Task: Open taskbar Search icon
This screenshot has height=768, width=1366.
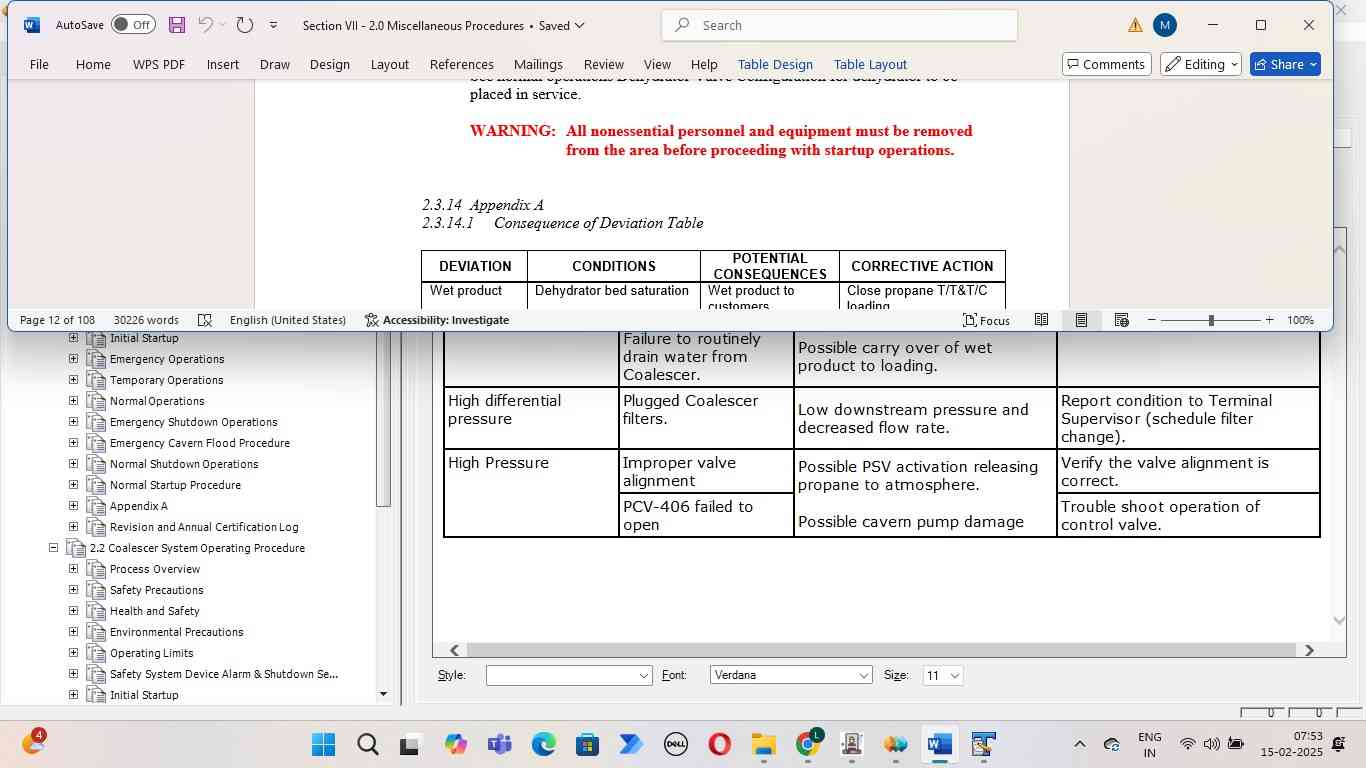Action: point(367,745)
